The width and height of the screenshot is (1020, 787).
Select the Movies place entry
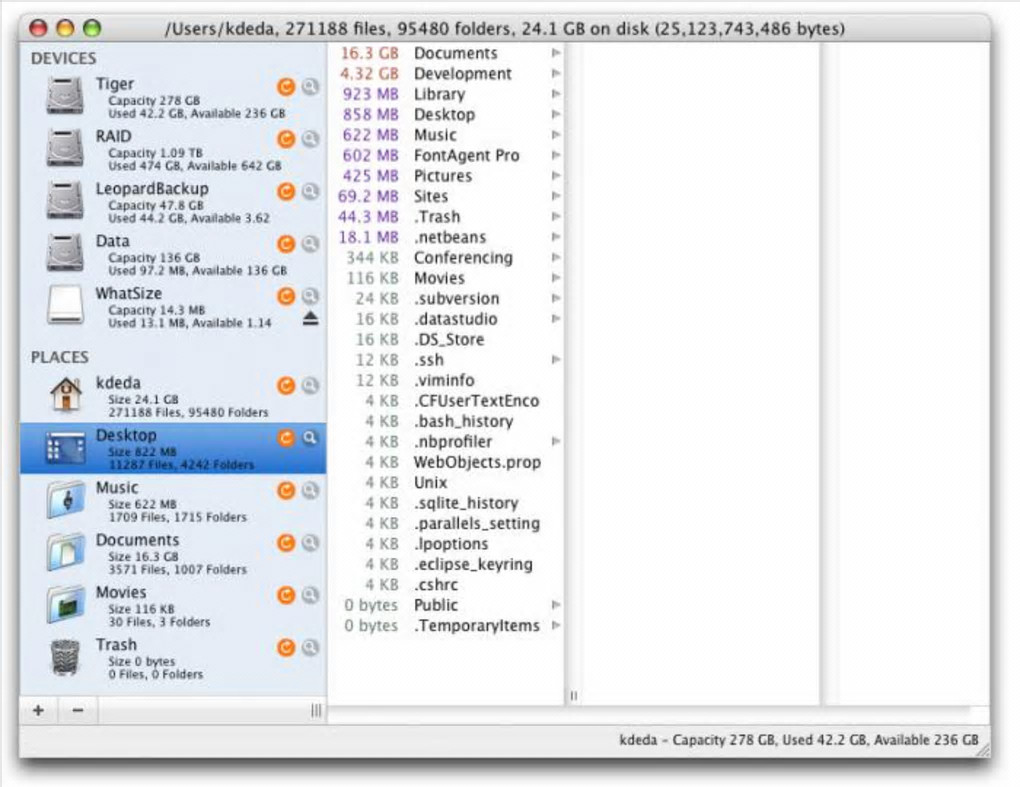coord(173,606)
